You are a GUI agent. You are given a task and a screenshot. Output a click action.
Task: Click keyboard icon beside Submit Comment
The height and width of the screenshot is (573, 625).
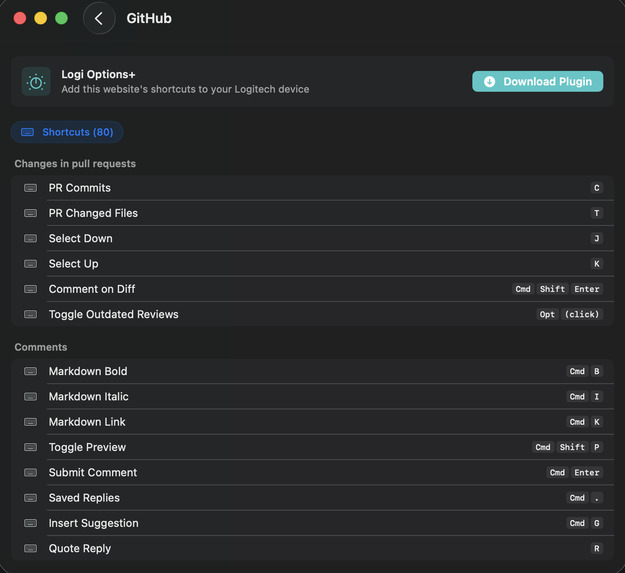(30, 473)
